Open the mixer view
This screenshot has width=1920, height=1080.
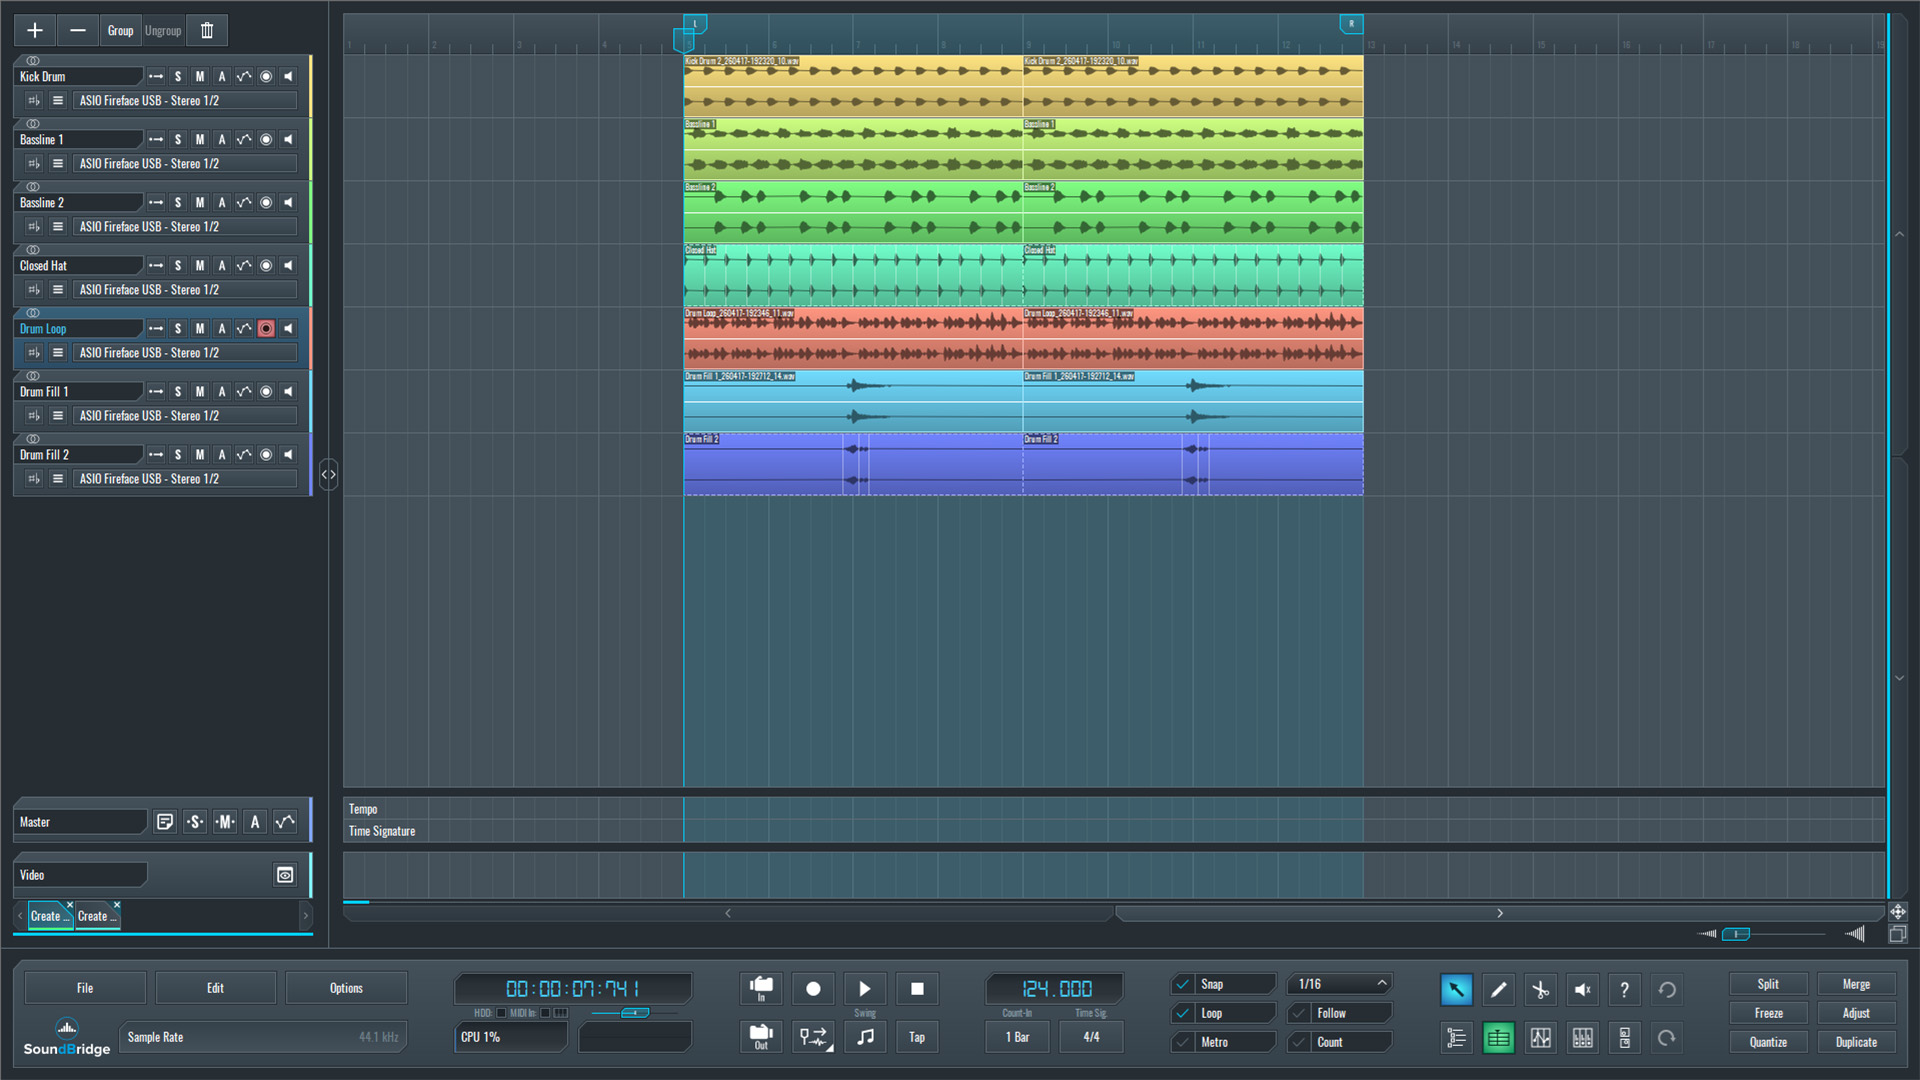pyautogui.click(x=1582, y=1038)
